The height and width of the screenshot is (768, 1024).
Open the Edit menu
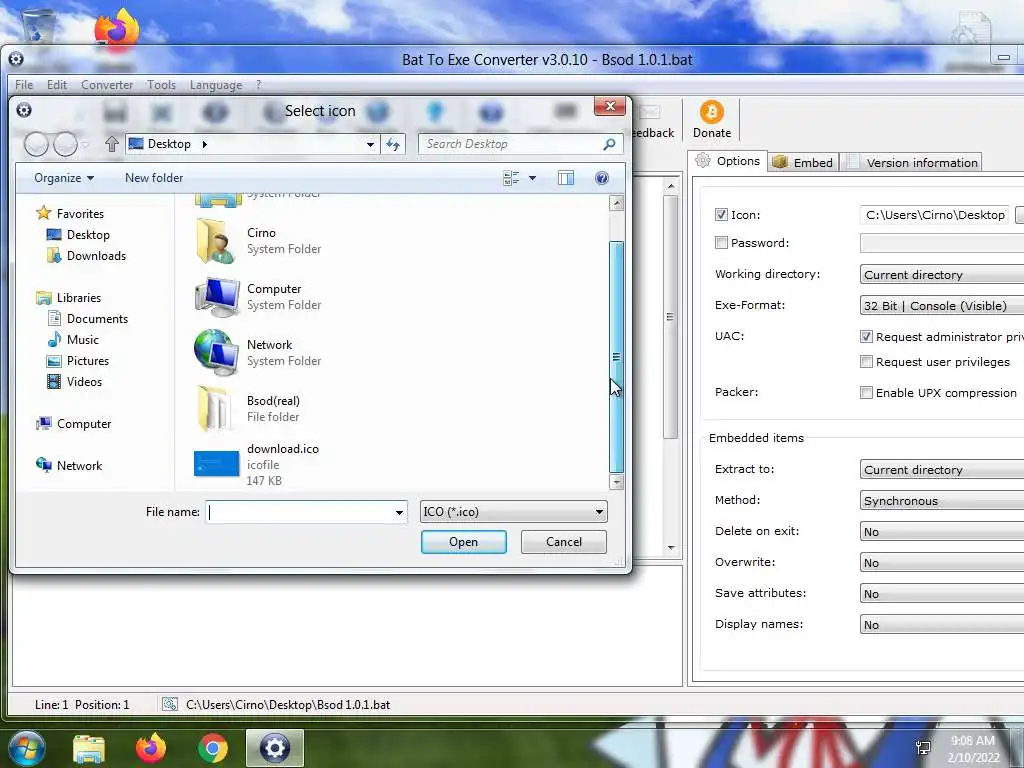pyautogui.click(x=57, y=85)
